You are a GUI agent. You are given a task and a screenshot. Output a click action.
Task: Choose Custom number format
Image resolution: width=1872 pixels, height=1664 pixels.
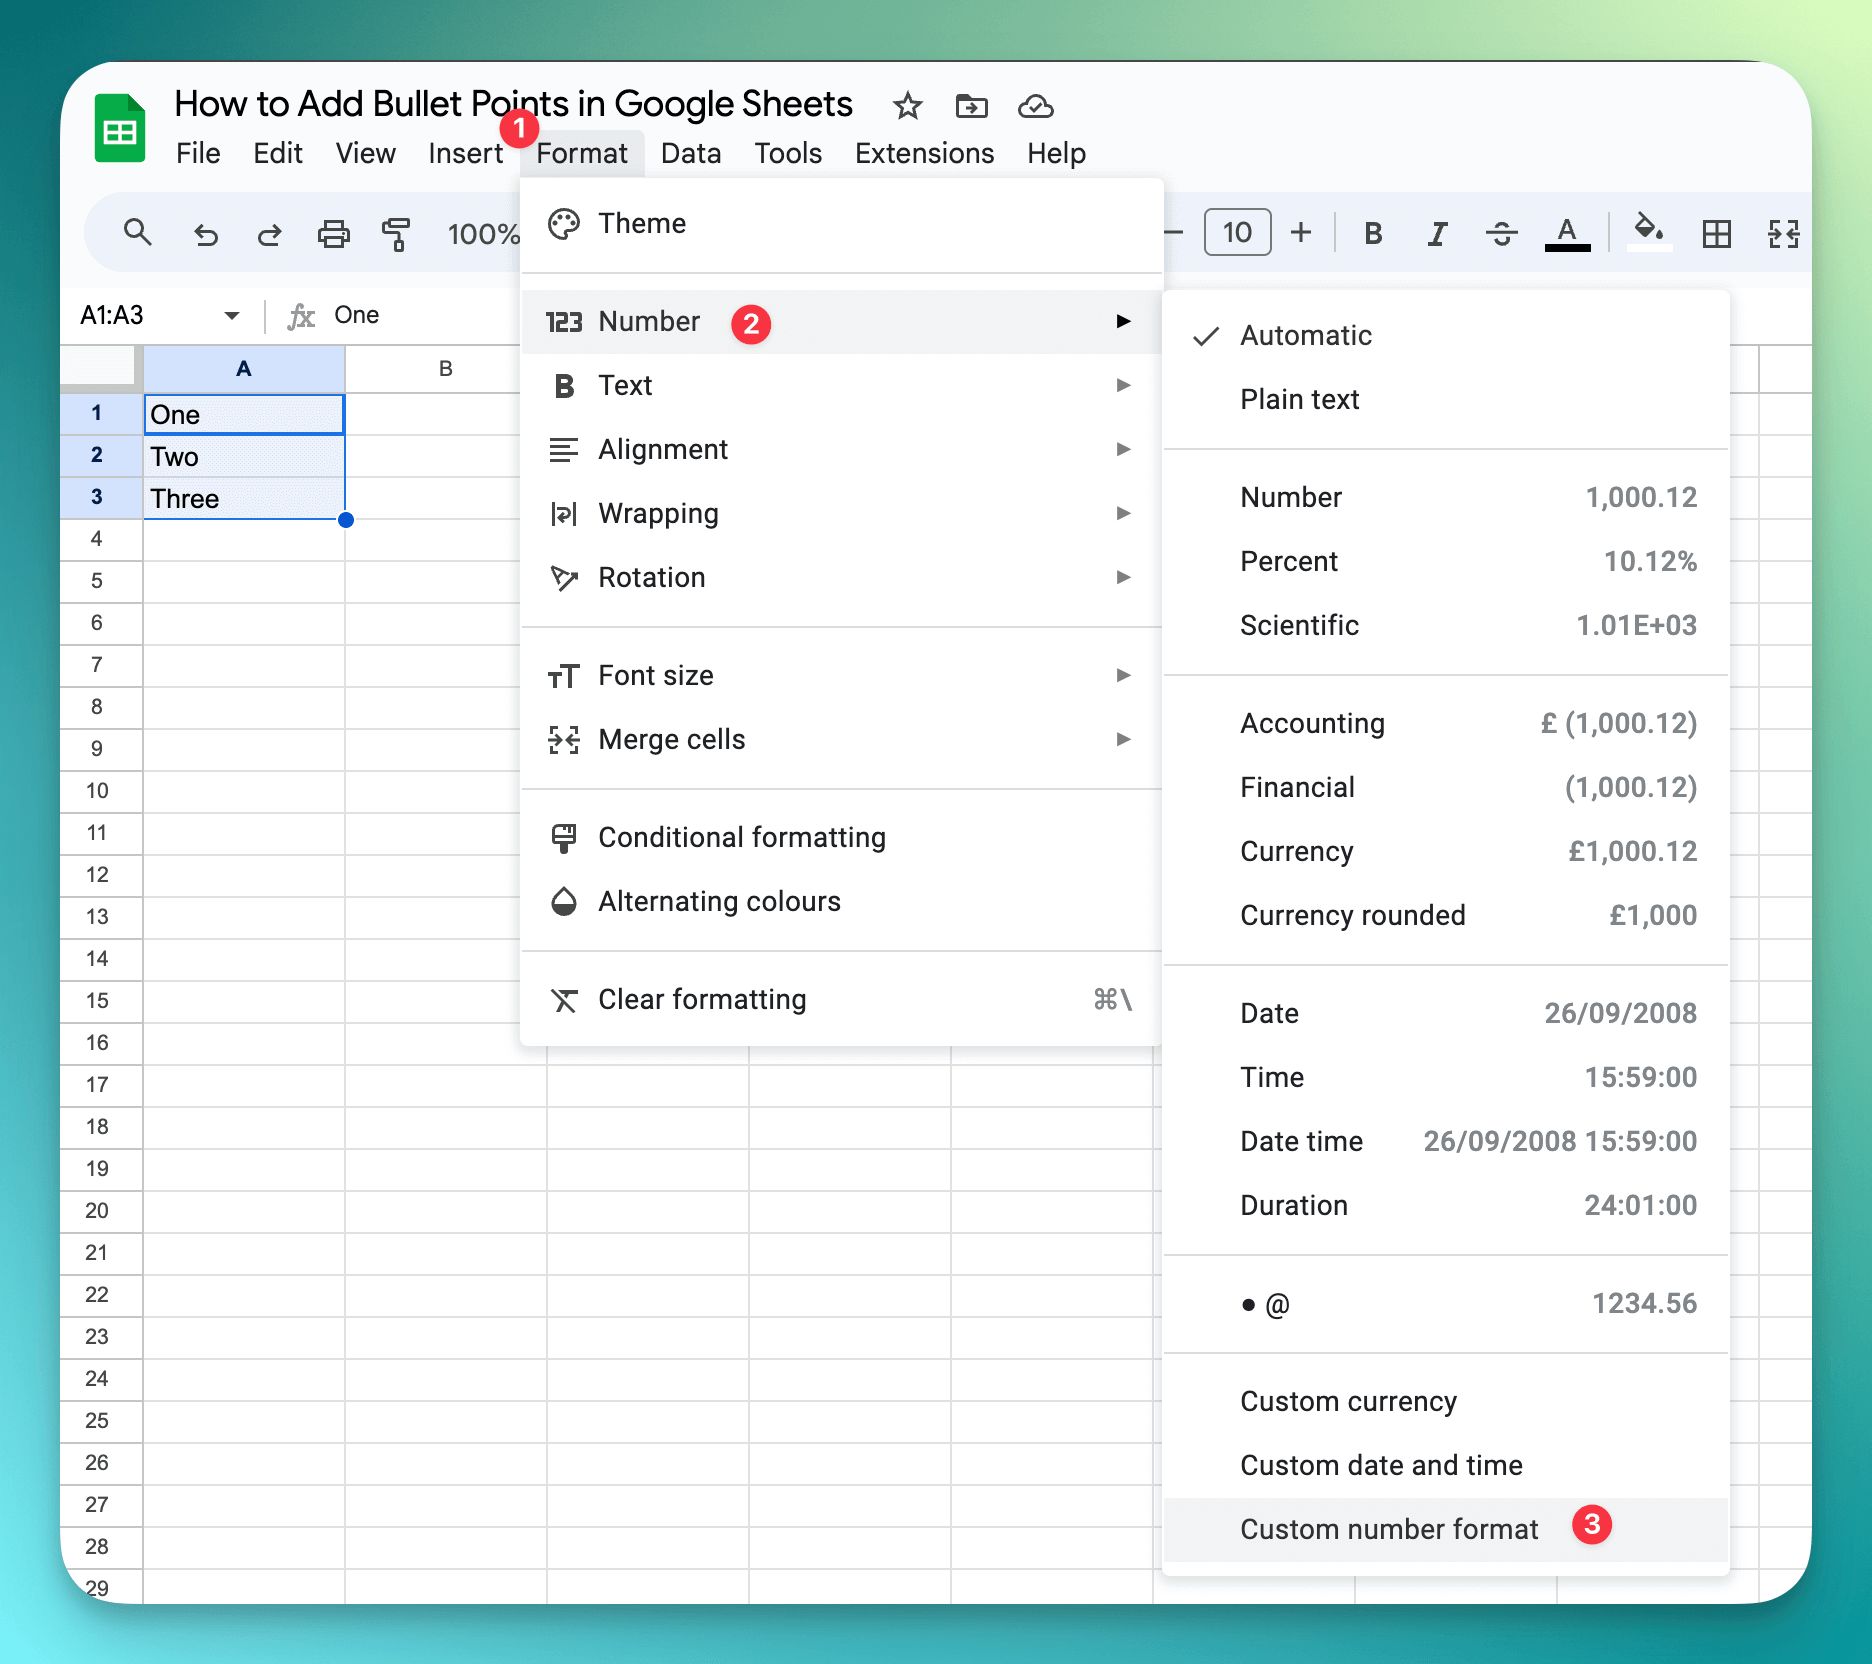[x=1388, y=1528]
